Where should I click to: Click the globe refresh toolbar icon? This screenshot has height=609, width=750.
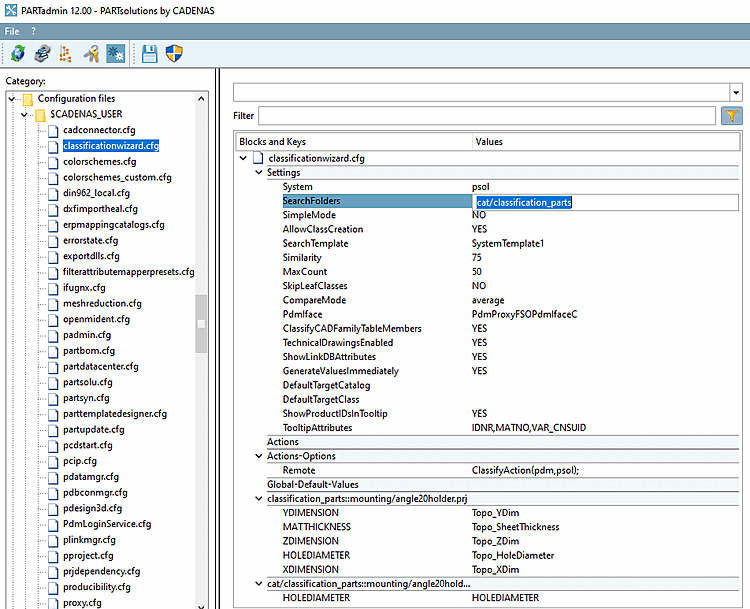(17, 54)
